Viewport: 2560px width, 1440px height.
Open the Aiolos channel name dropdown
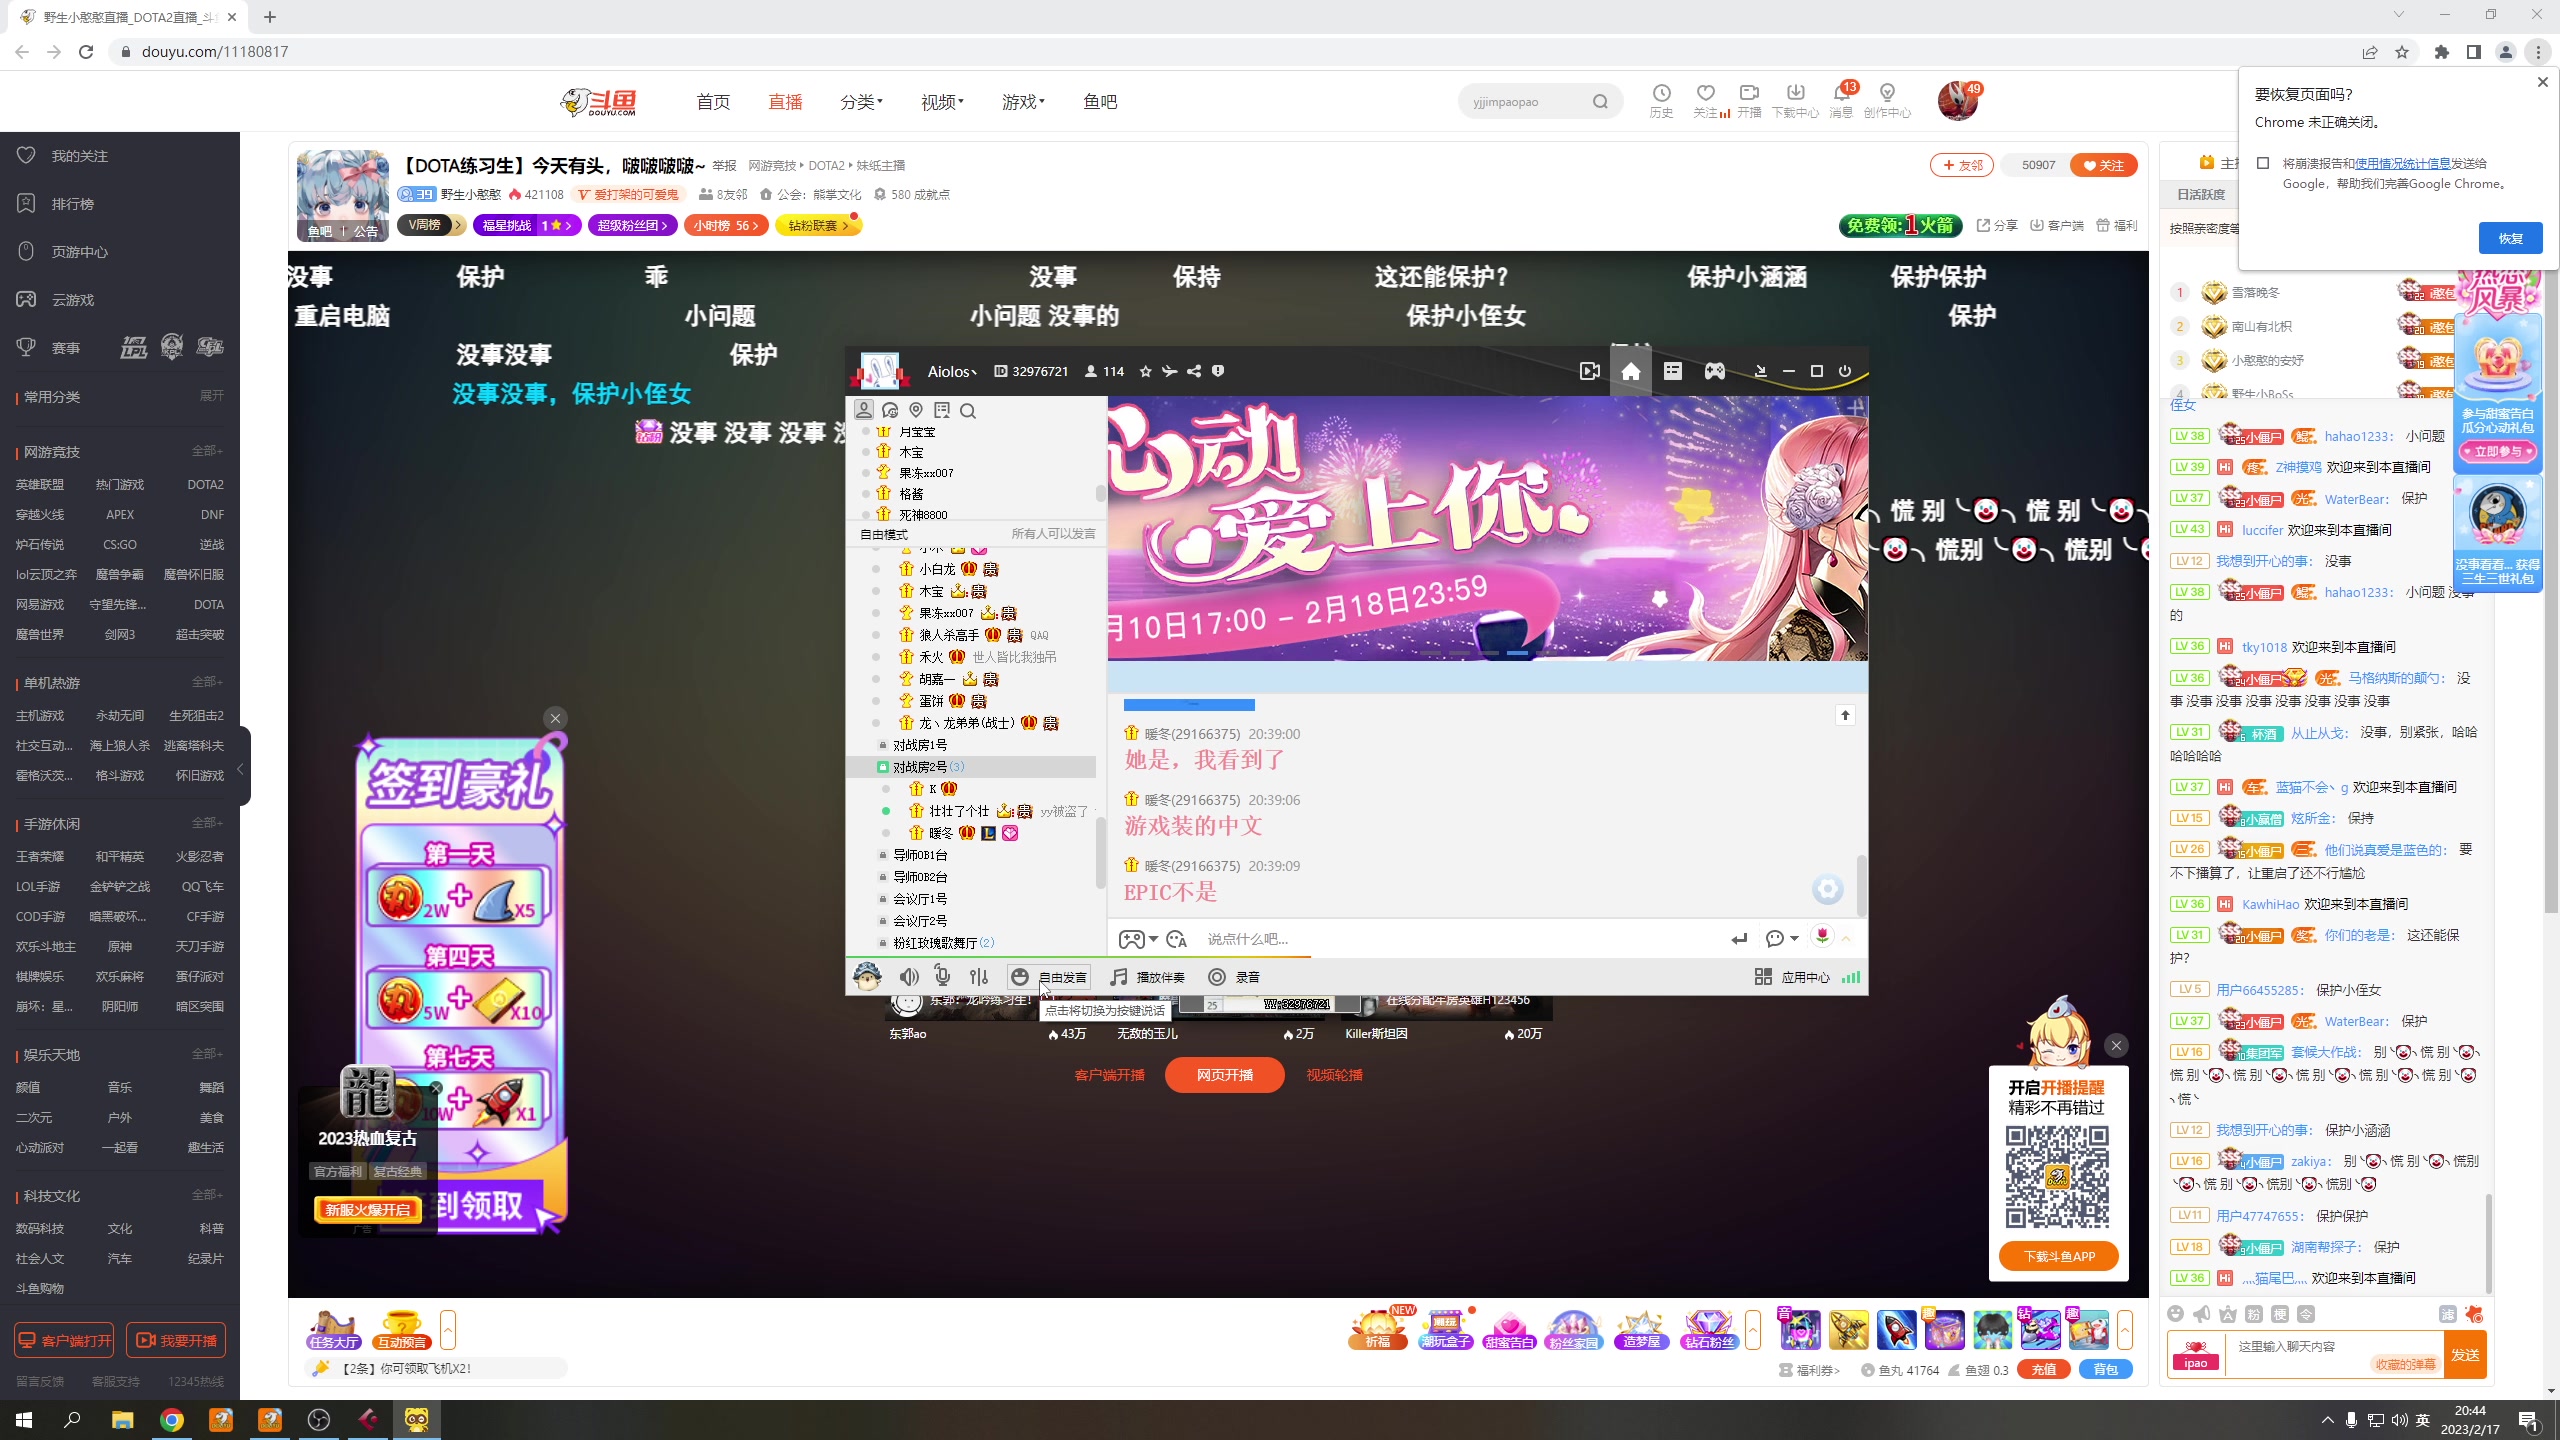pos(952,372)
